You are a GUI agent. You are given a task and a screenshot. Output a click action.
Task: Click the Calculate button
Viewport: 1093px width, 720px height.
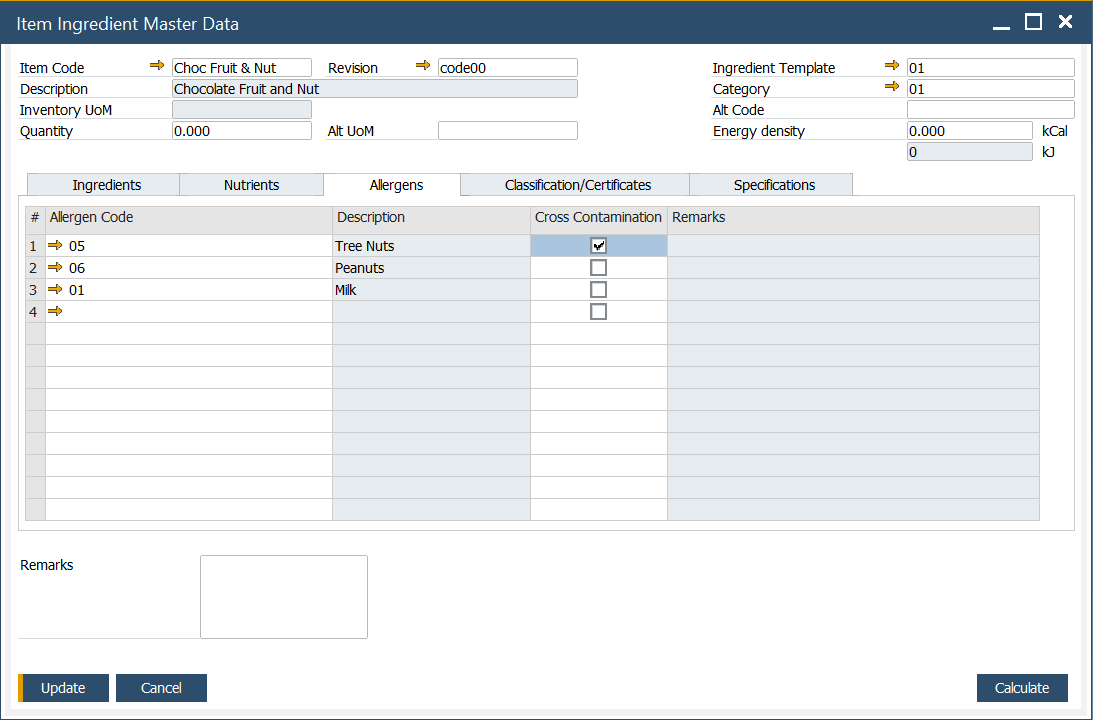[x=1022, y=688]
